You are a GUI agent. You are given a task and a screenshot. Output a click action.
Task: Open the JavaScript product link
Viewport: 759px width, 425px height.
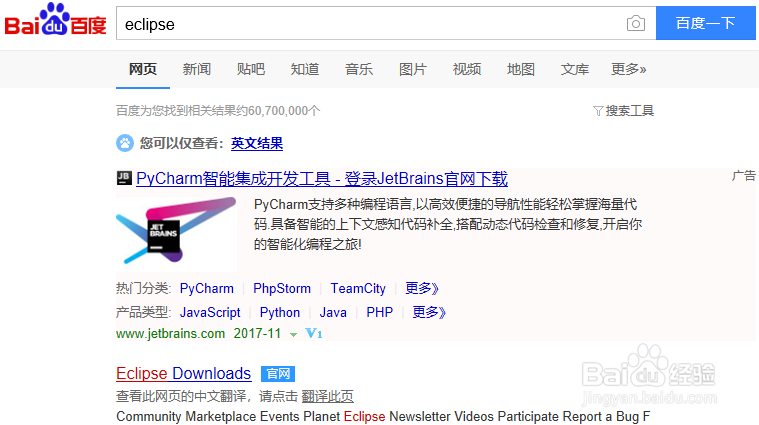(x=210, y=312)
